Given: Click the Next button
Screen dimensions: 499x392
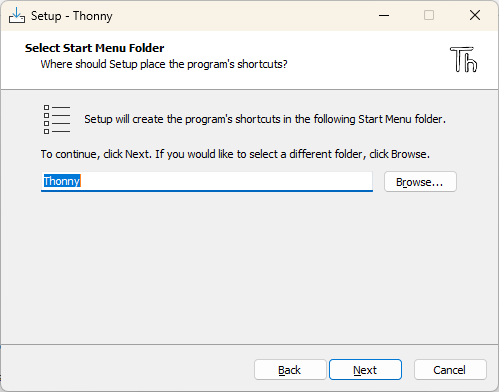Looking at the screenshot, I should pyautogui.click(x=365, y=370).
